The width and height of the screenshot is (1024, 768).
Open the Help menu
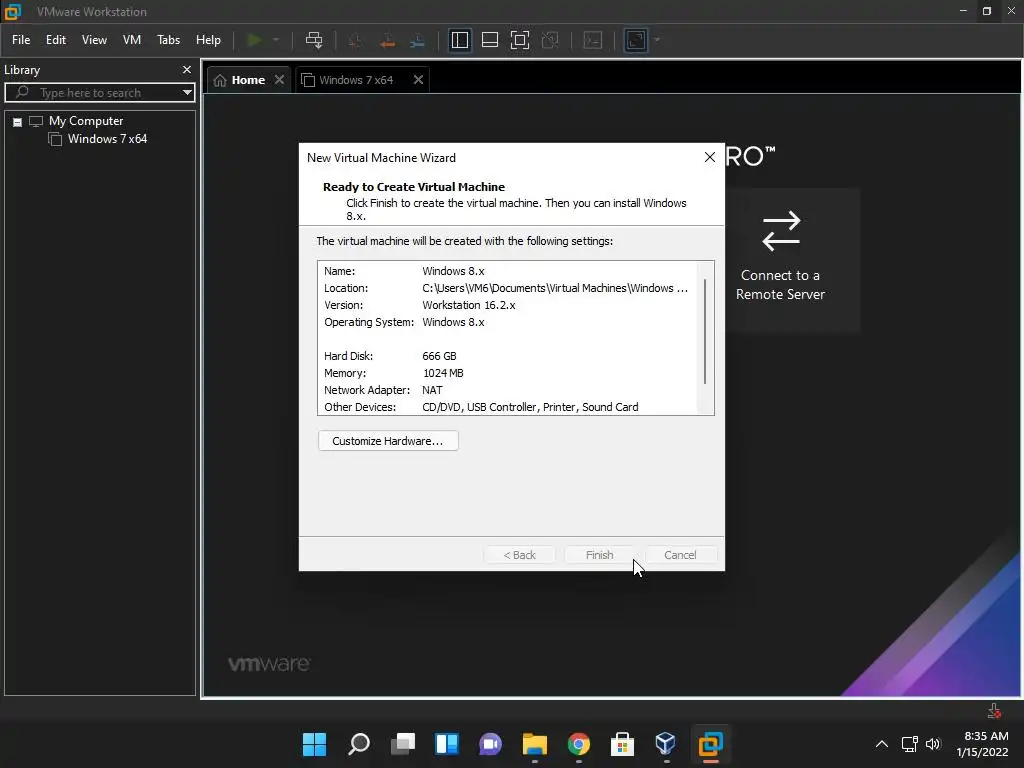[208, 40]
